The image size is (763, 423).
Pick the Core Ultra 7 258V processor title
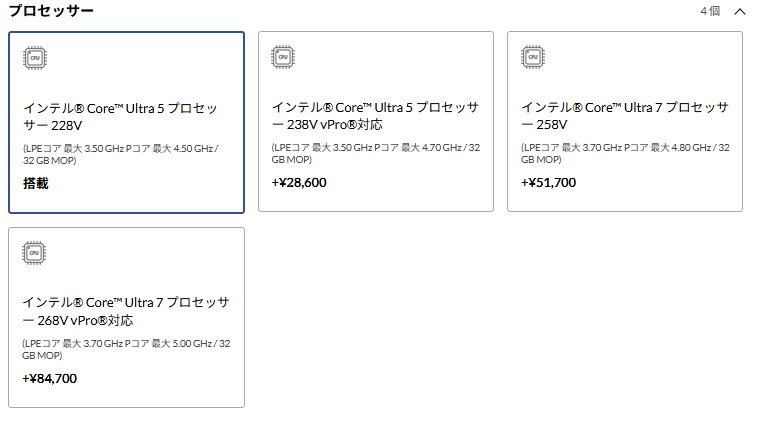pyautogui.click(x=624, y=116)
